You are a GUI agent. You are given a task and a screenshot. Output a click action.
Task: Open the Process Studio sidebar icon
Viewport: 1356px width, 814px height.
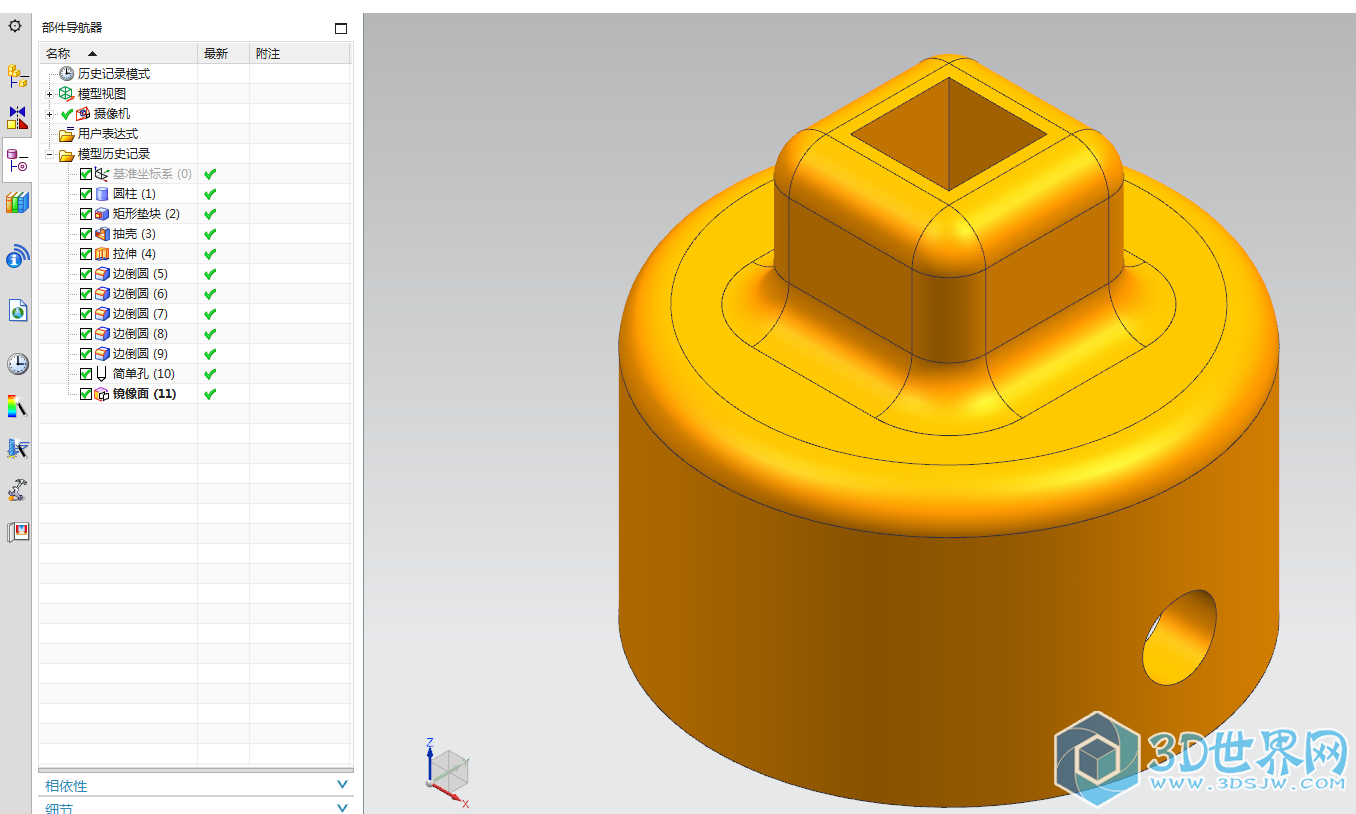(x=17, y=448)
